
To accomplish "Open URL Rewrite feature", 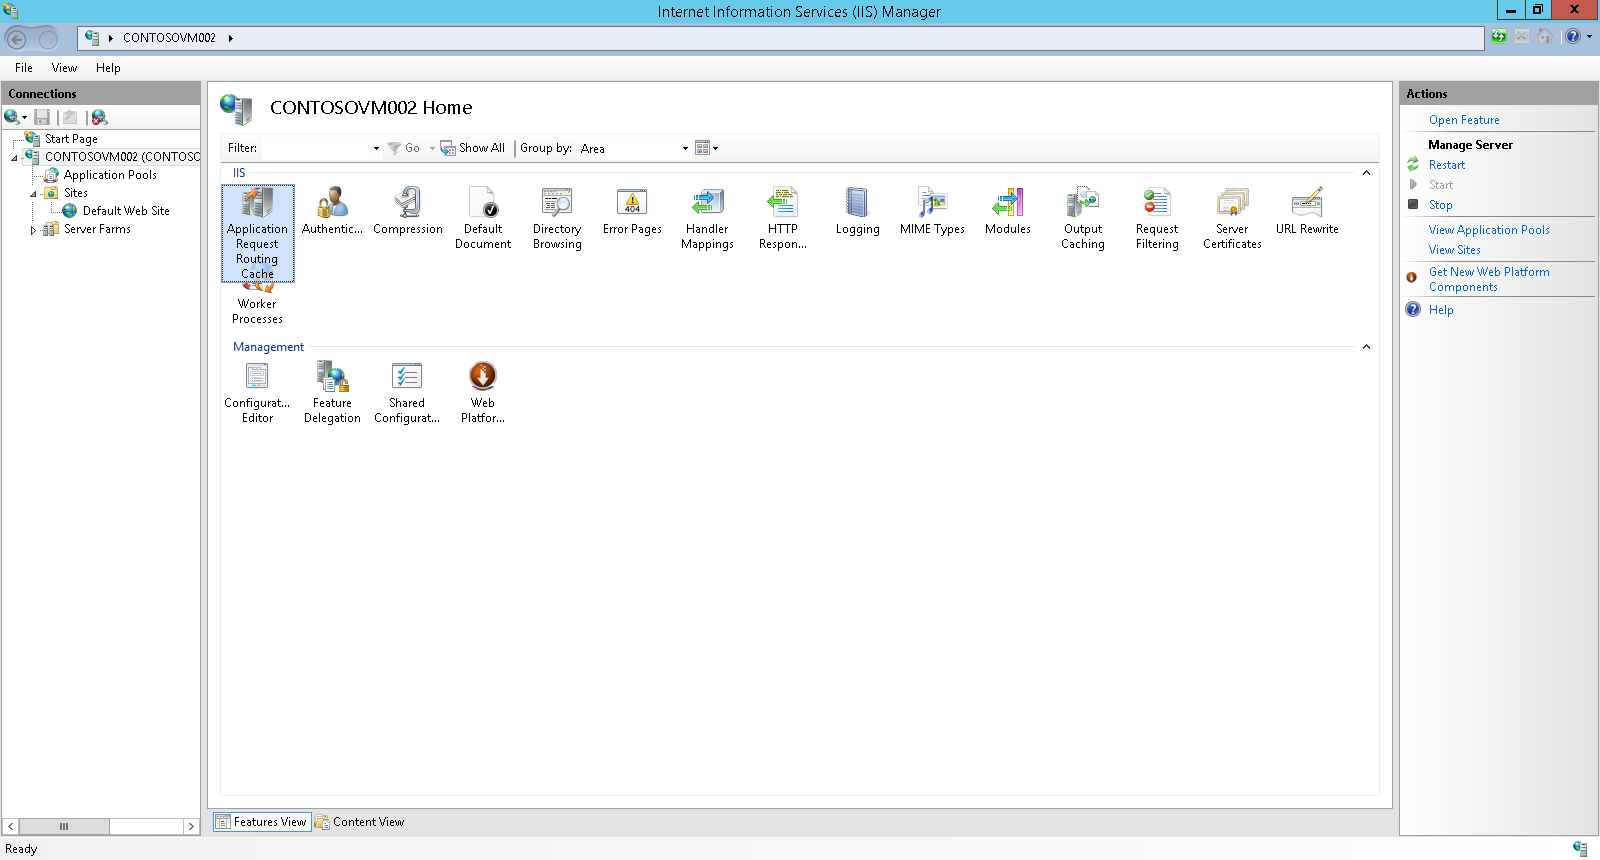I will pyautogui.click(x=1307, y=212).
